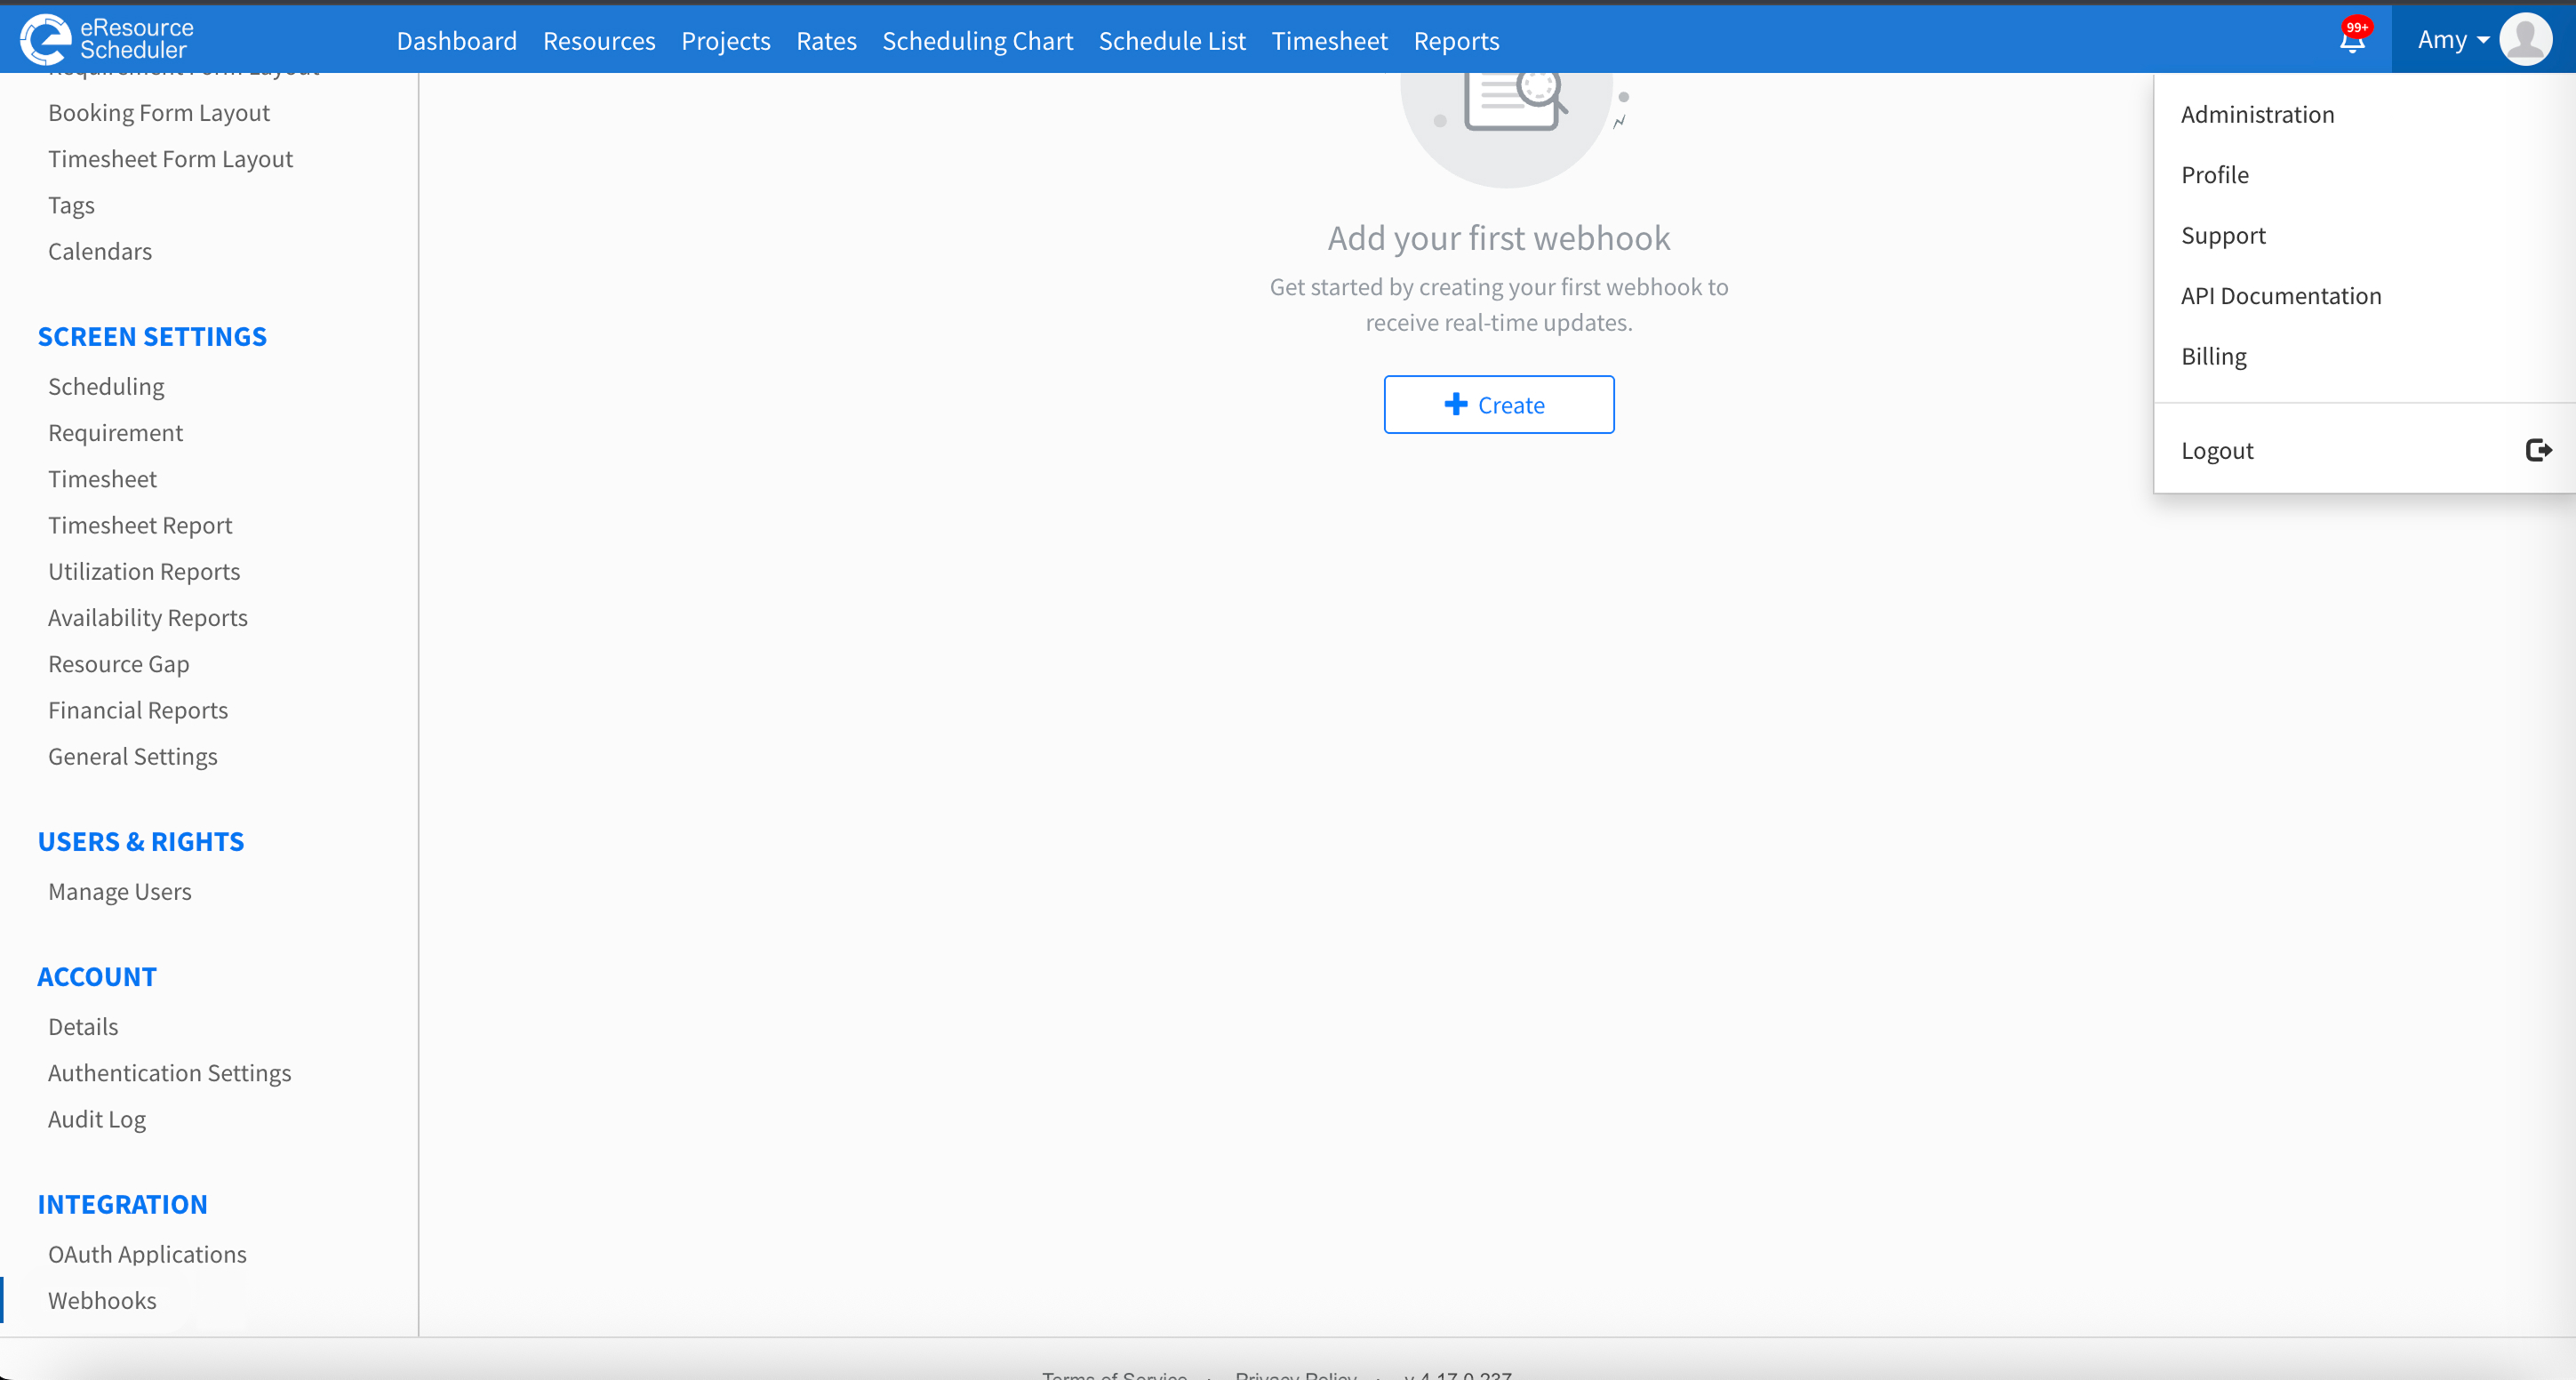Screen dimensions: 2576x1380
Task: Select Webhooks in Integration section
Action: click(102, 1300)
